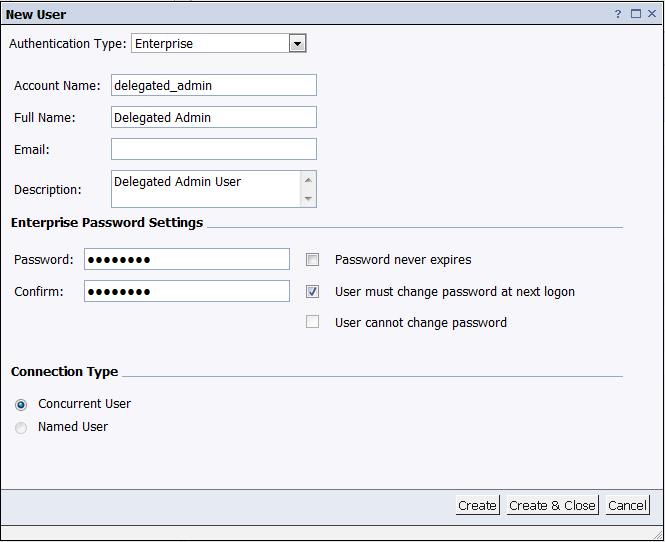Click the Account Name field

pyautogui.click(x=213, y=85)
